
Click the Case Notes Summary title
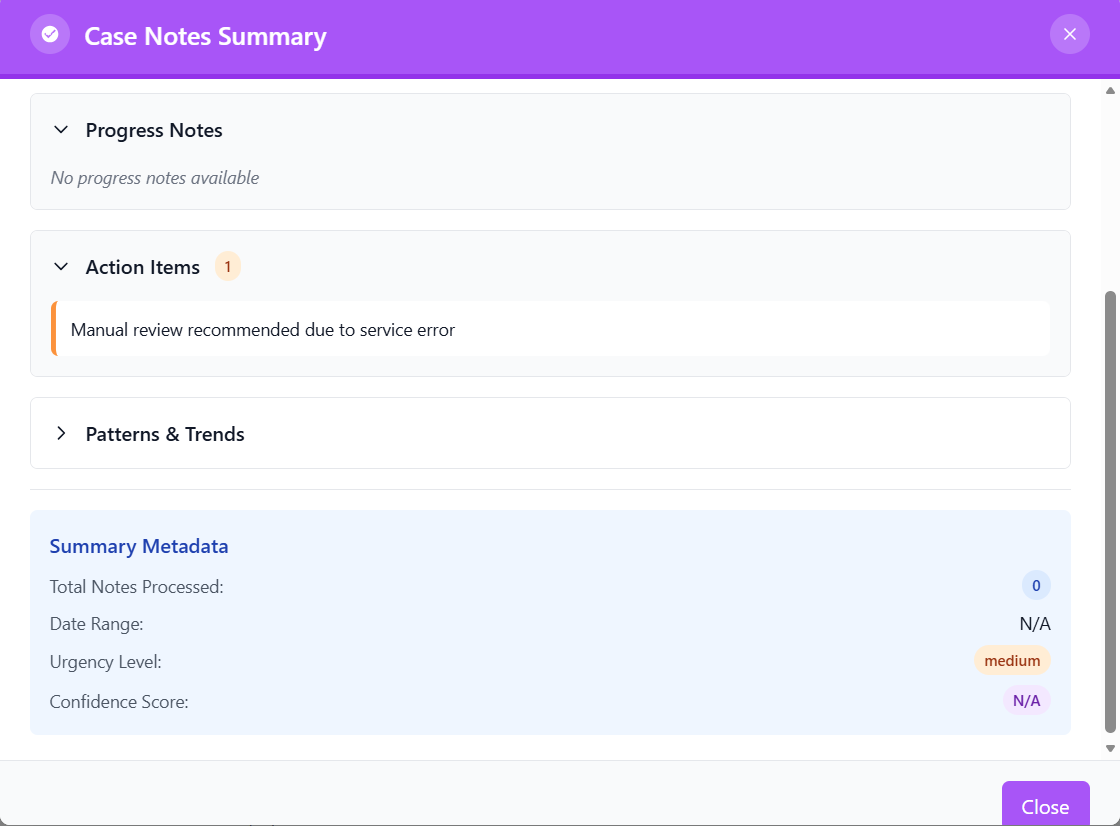tap(205, 37)
